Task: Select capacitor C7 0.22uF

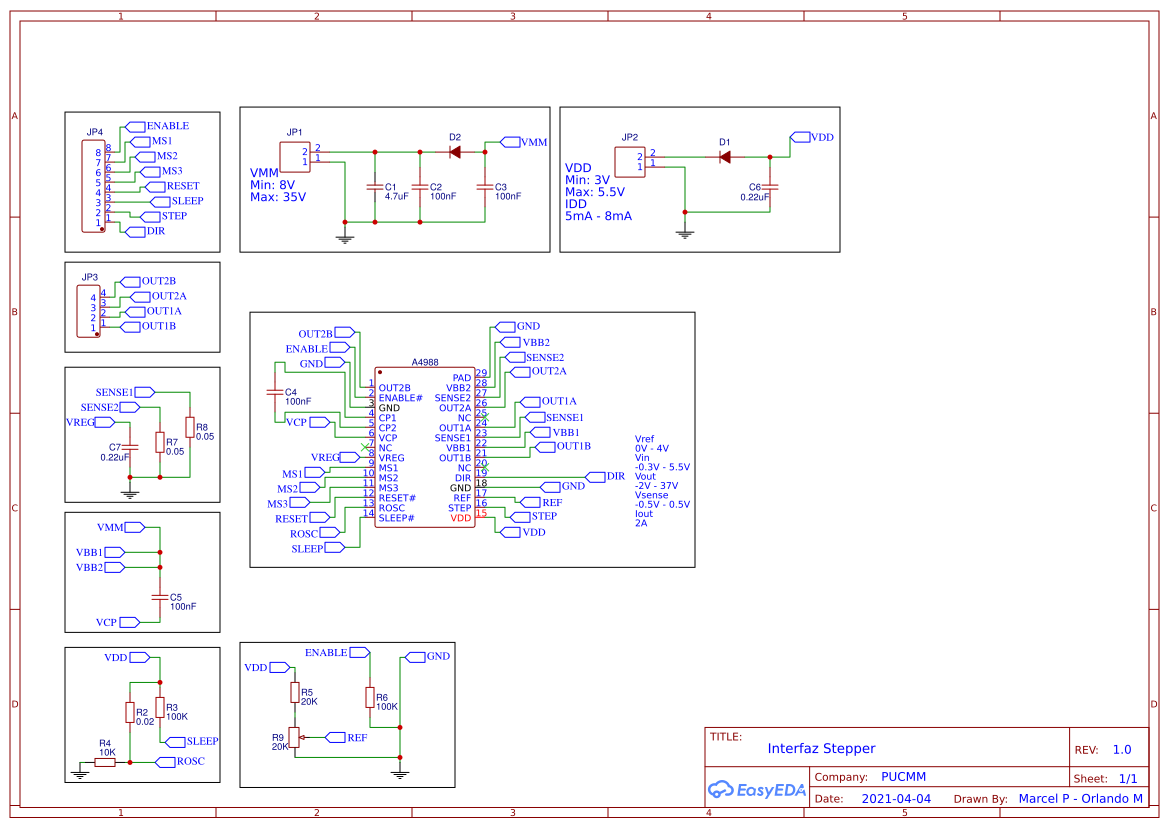Action: pyautogui.click(x=130, y=447)
